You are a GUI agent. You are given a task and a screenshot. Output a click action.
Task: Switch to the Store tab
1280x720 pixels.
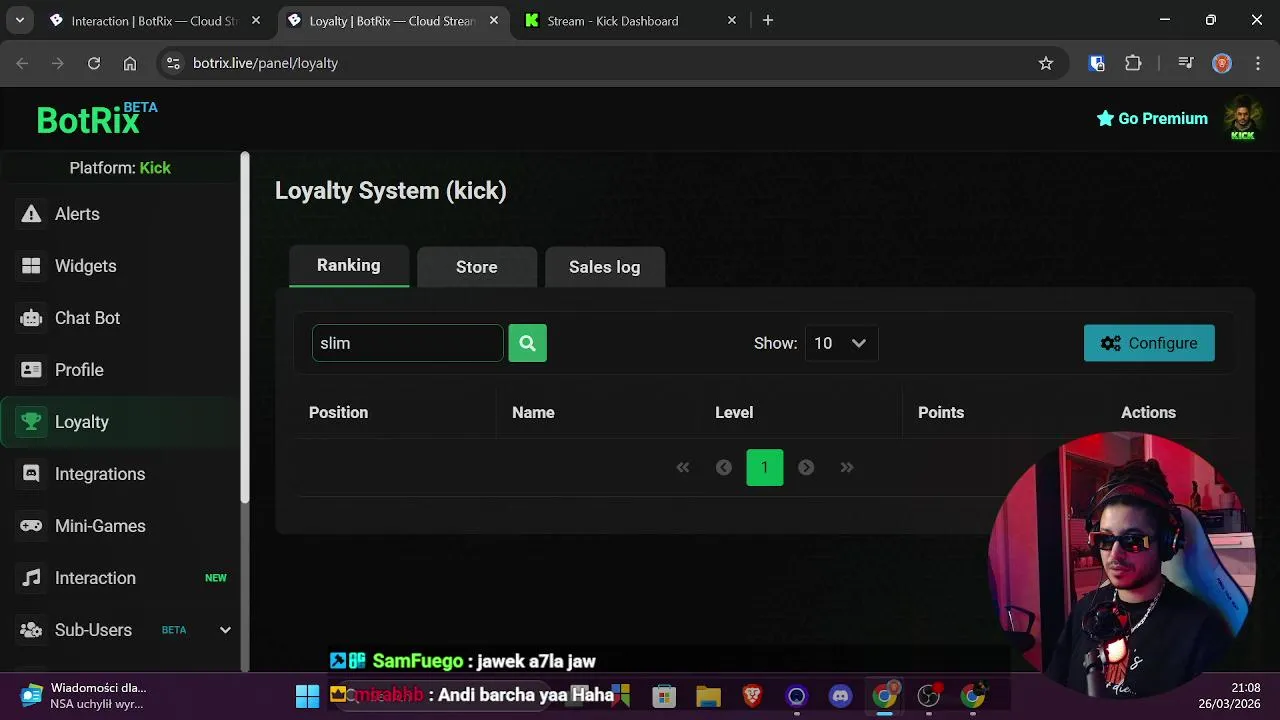click(477, 267)
